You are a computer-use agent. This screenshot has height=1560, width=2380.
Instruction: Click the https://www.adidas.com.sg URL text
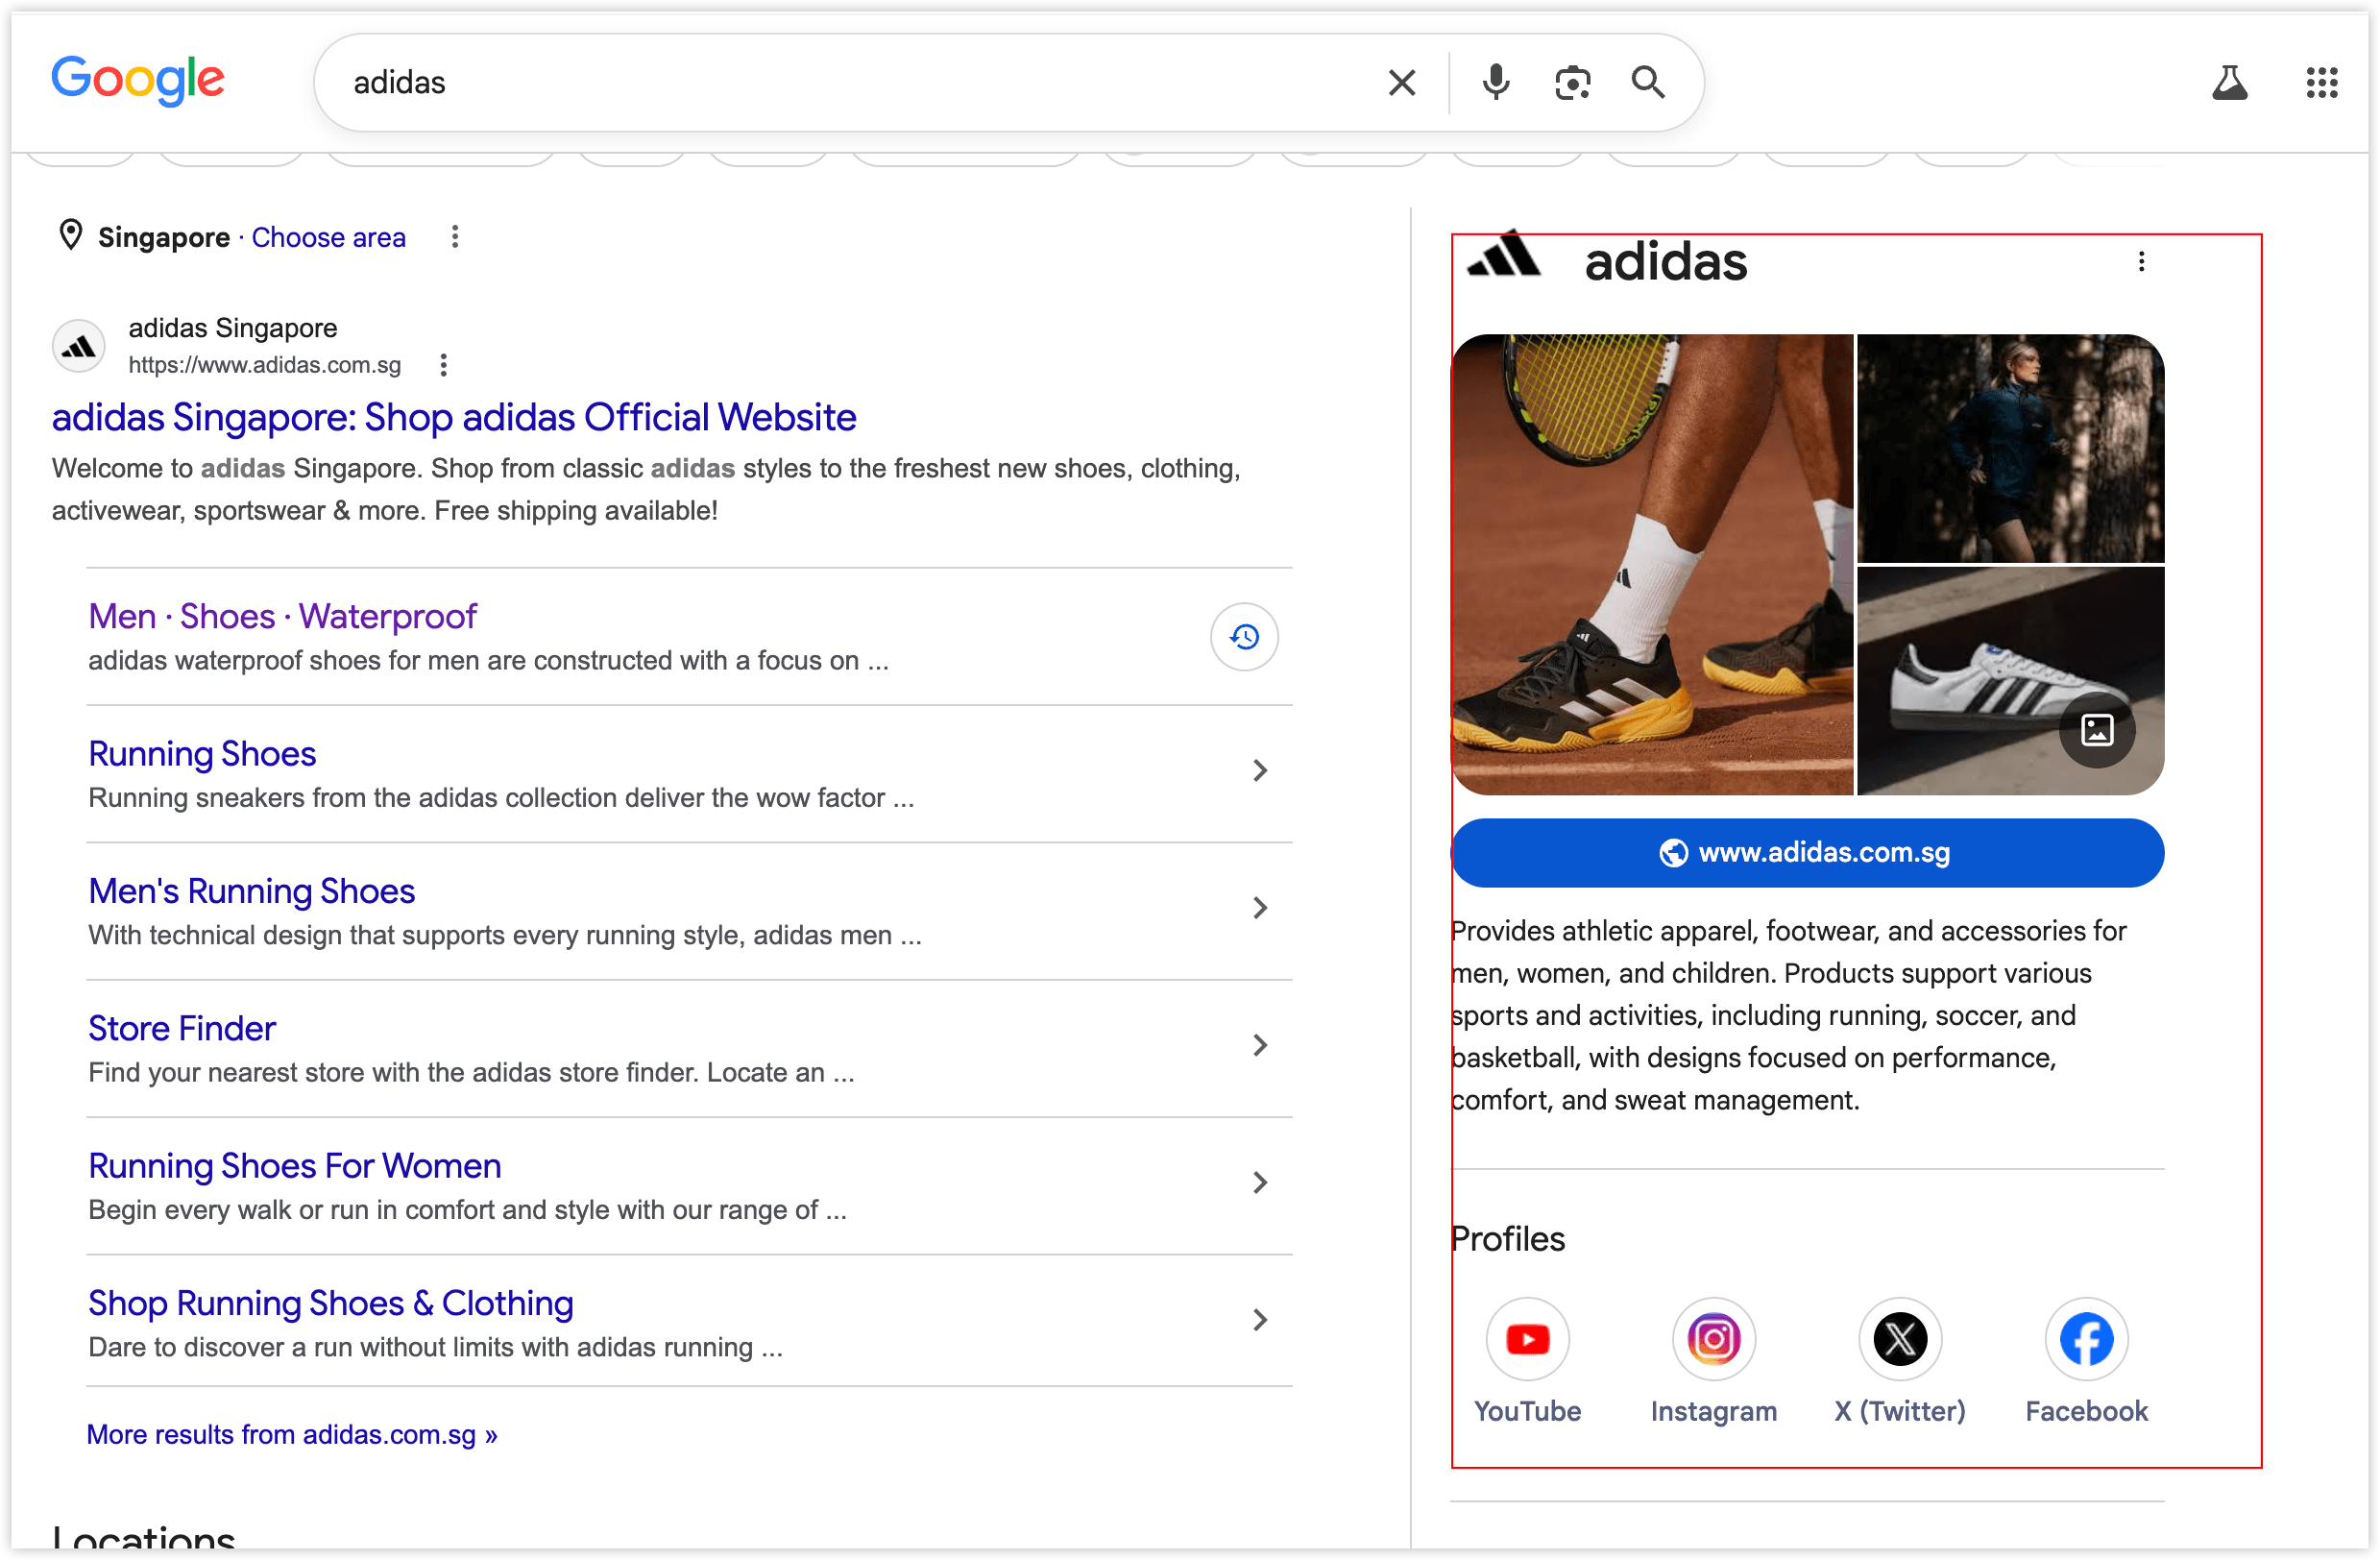(264, 365)
